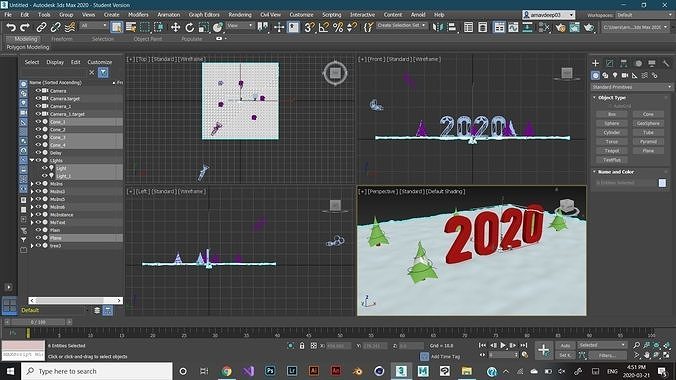Open the Create tab plus icon in command panel

pos(595,63)
